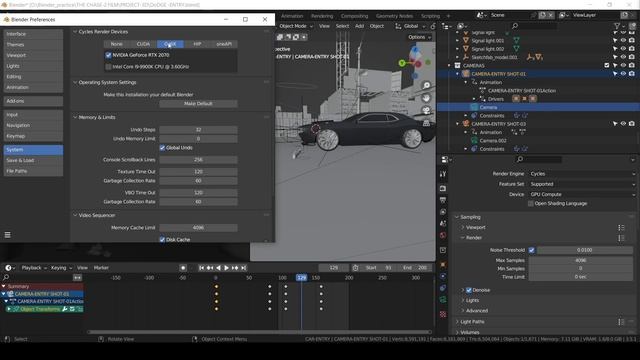Select the CUDA device tab
This screenshot has height=360, width=640.
coord(143,44)
